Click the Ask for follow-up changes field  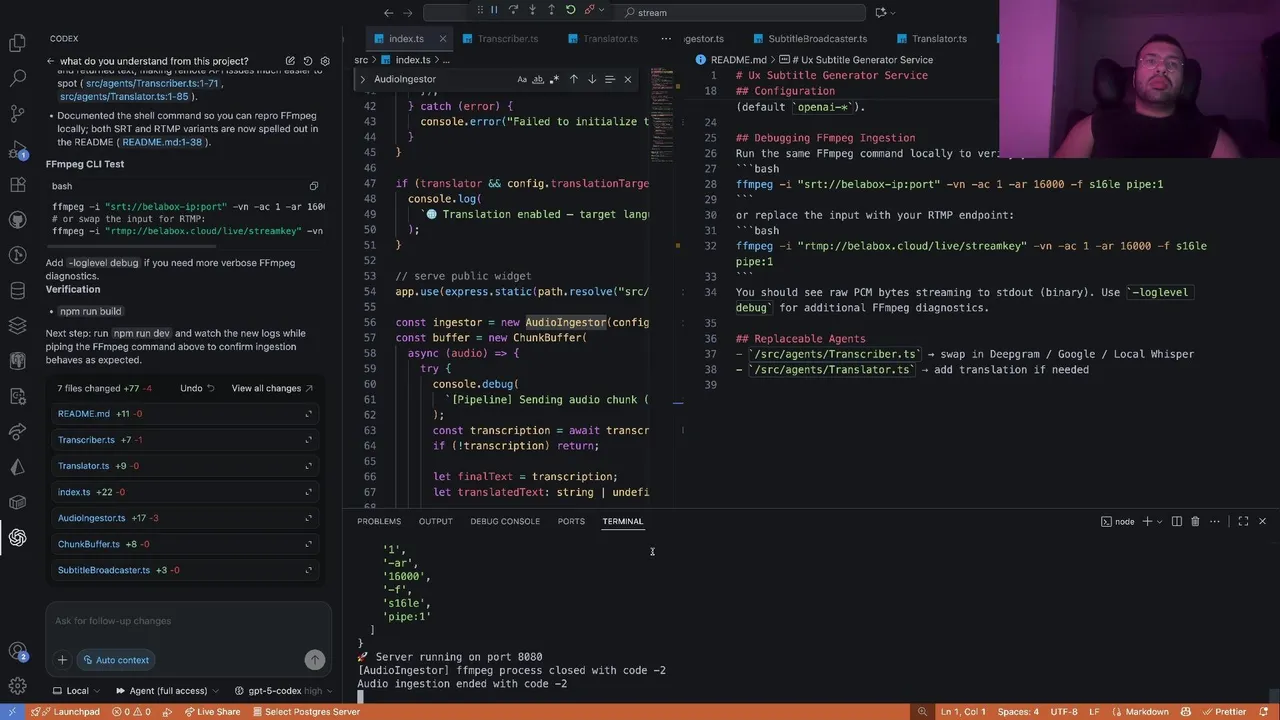pos(188,621)
